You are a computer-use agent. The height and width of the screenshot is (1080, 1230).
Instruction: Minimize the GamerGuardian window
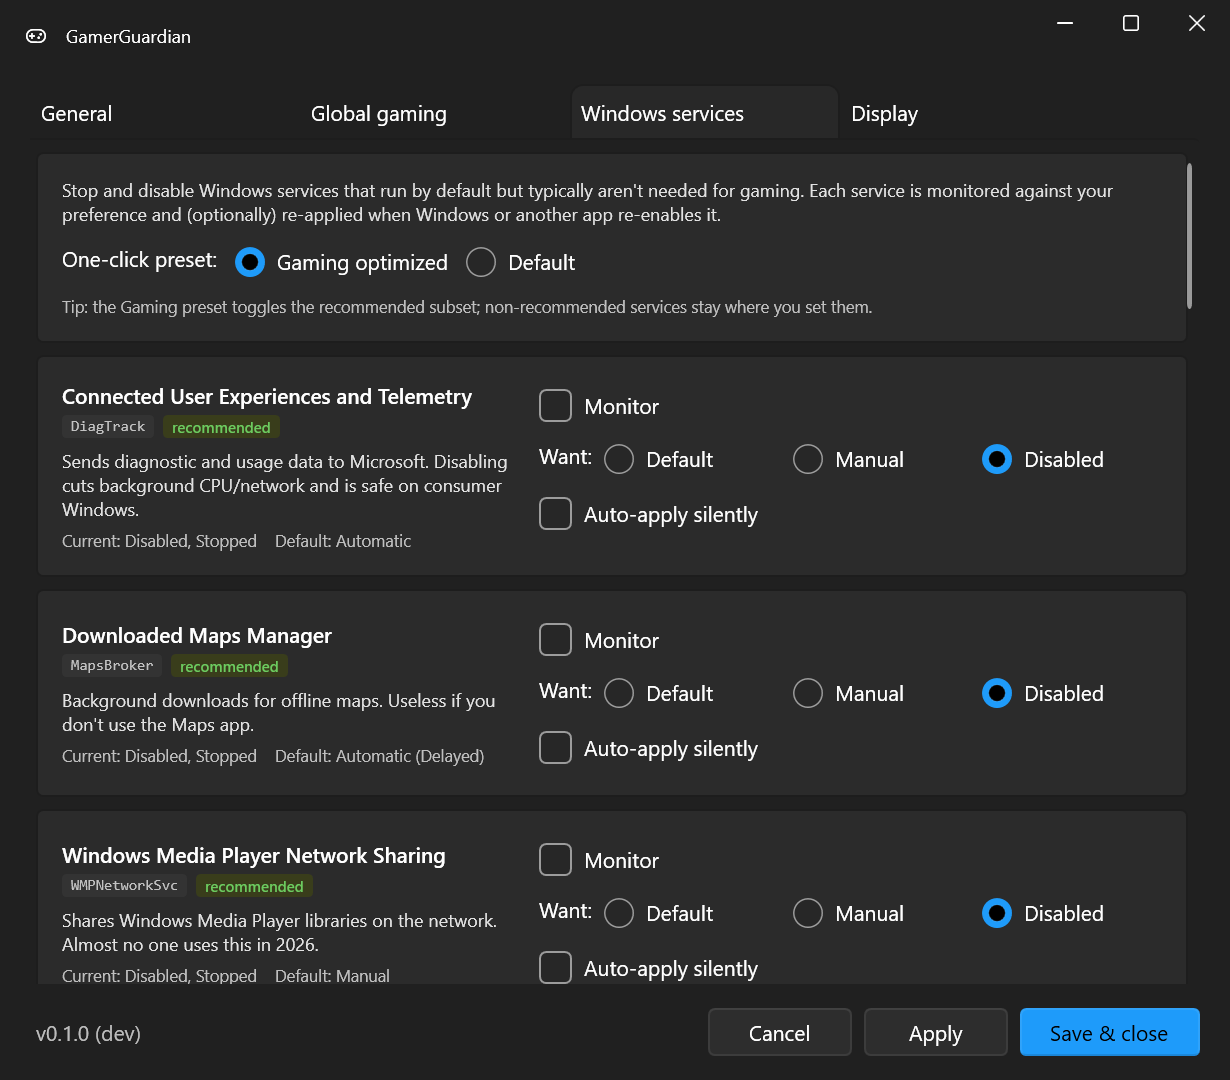click(x=1065, y=23)
